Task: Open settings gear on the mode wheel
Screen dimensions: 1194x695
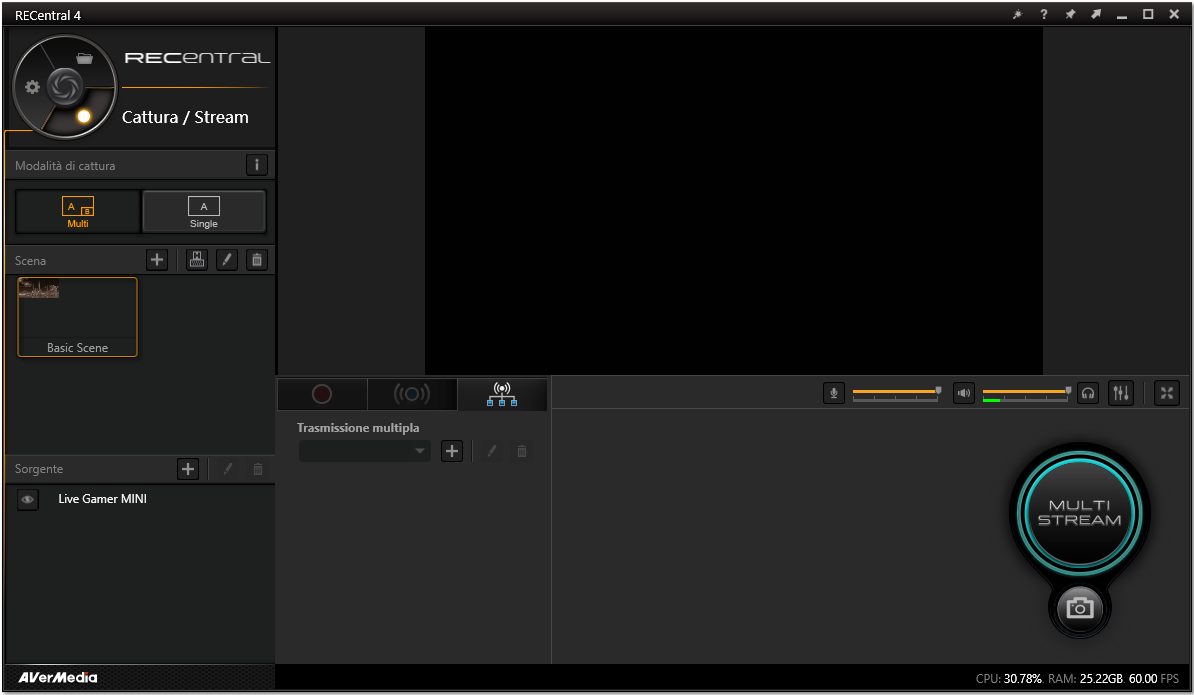Action: point(32,87)
